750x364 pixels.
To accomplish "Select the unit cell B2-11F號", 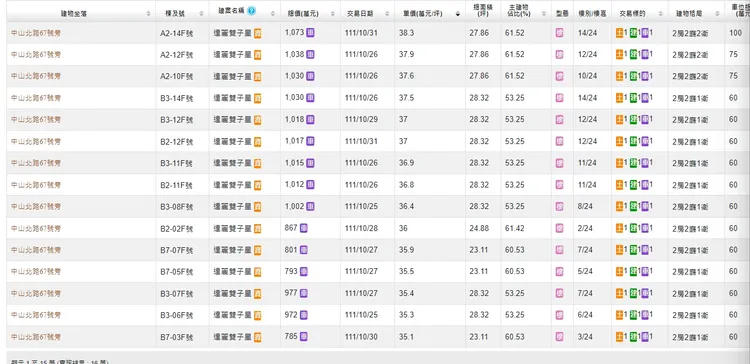I will 176,185.
